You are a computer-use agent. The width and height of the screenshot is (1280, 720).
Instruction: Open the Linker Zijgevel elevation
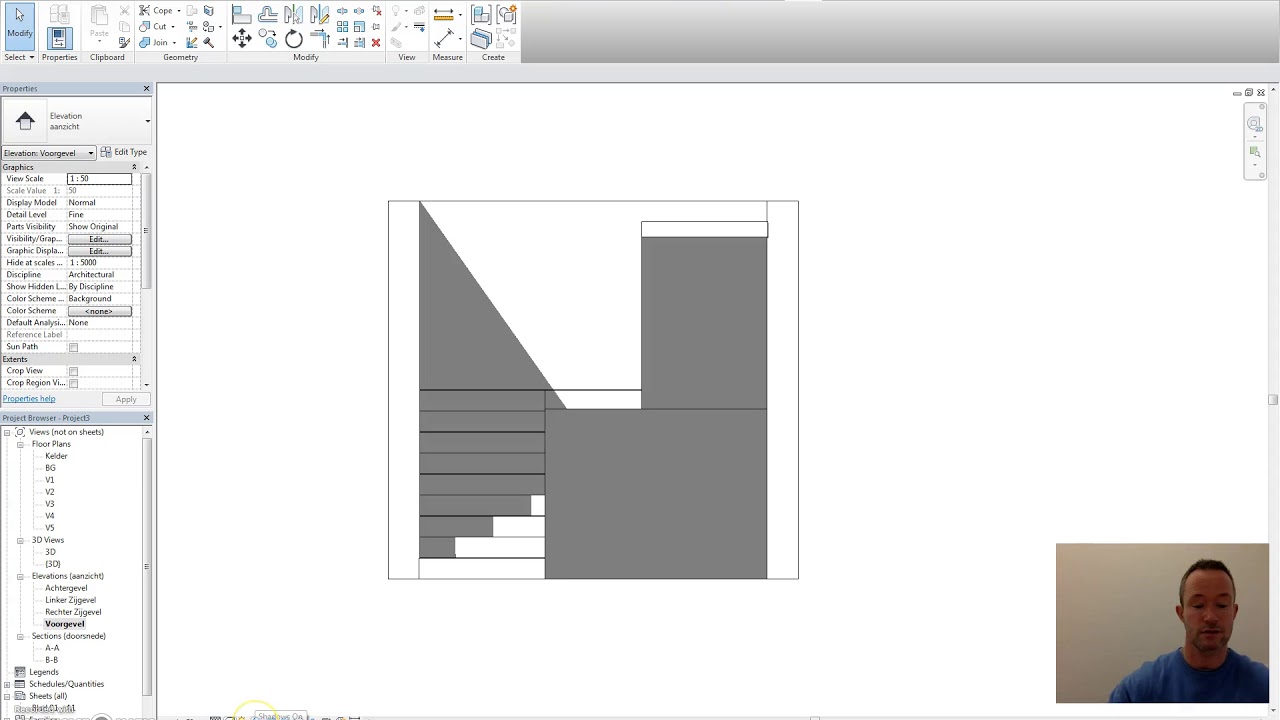click(x=70, y=600)
